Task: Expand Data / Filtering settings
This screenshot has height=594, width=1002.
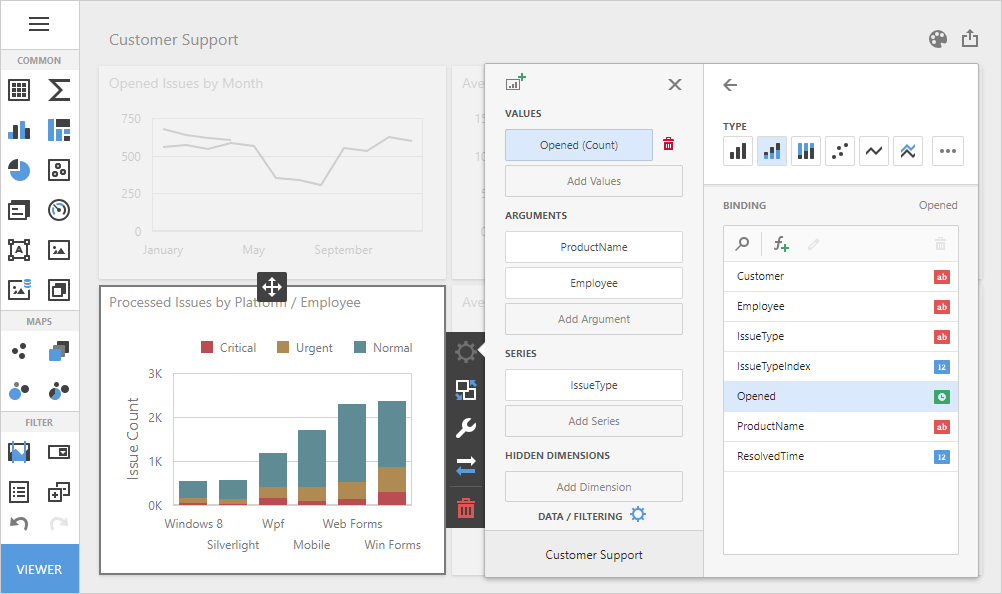Action: point(637,514)
